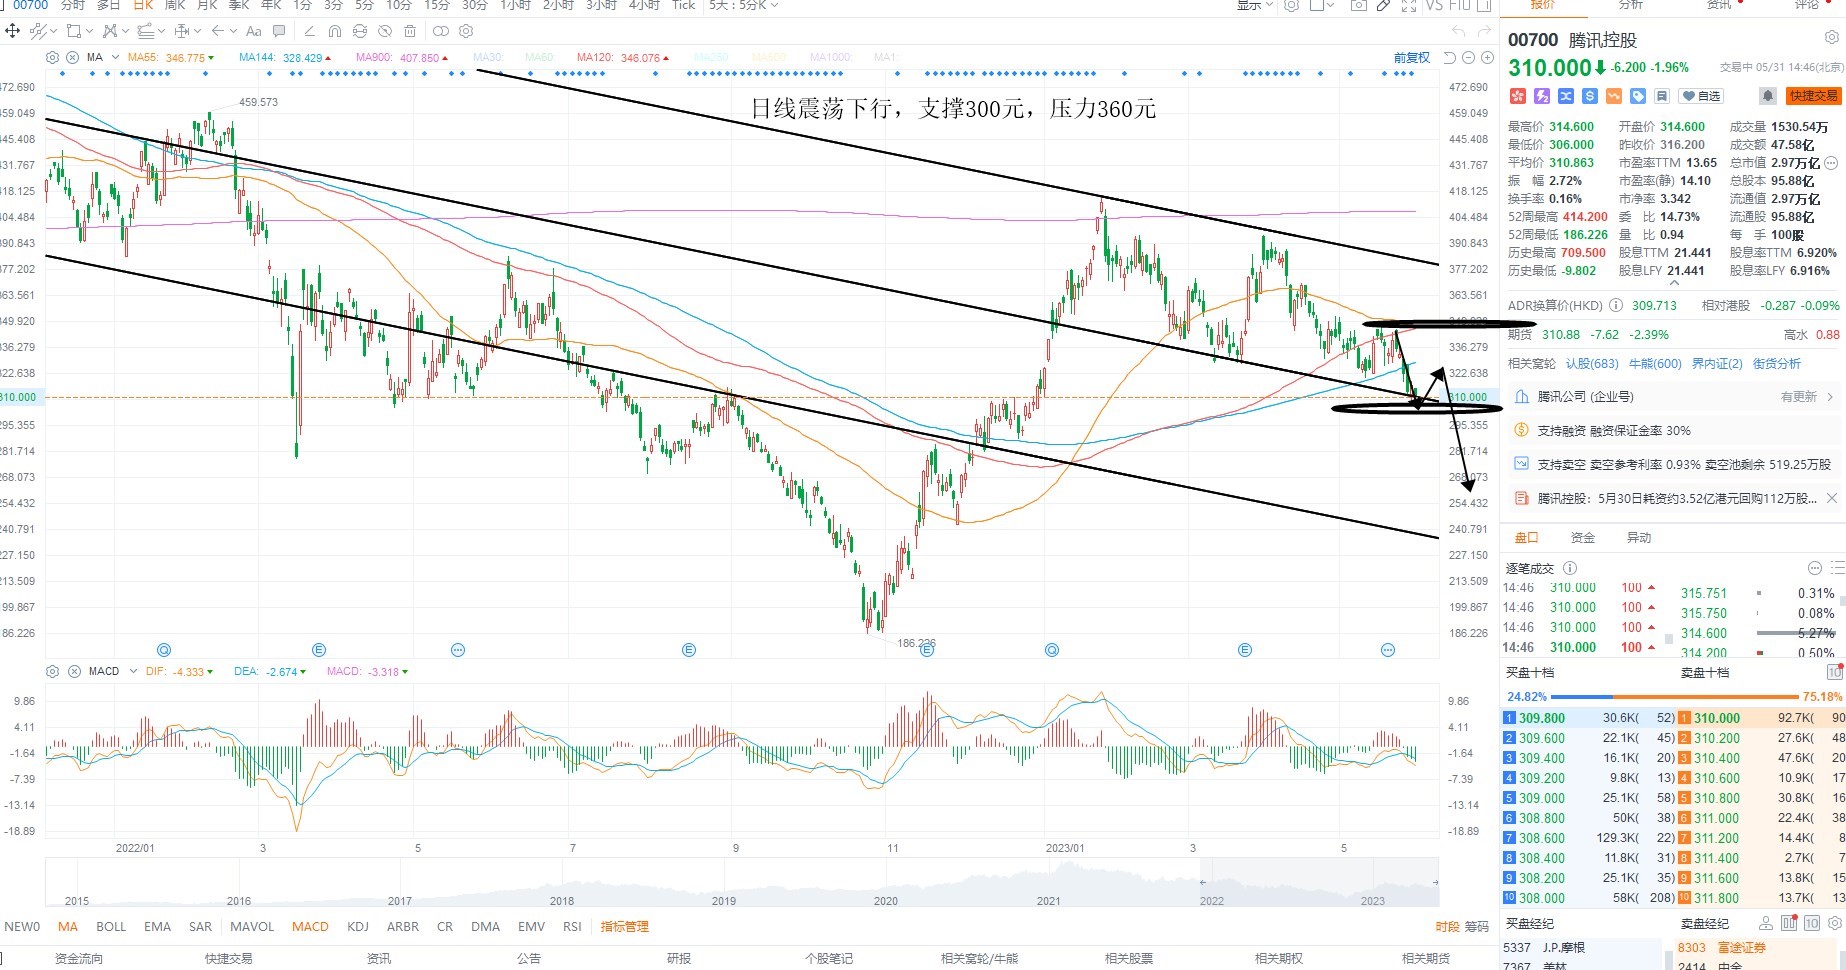
Task: Remove the MACD indicator with X
Action: (x=73, y=671)
